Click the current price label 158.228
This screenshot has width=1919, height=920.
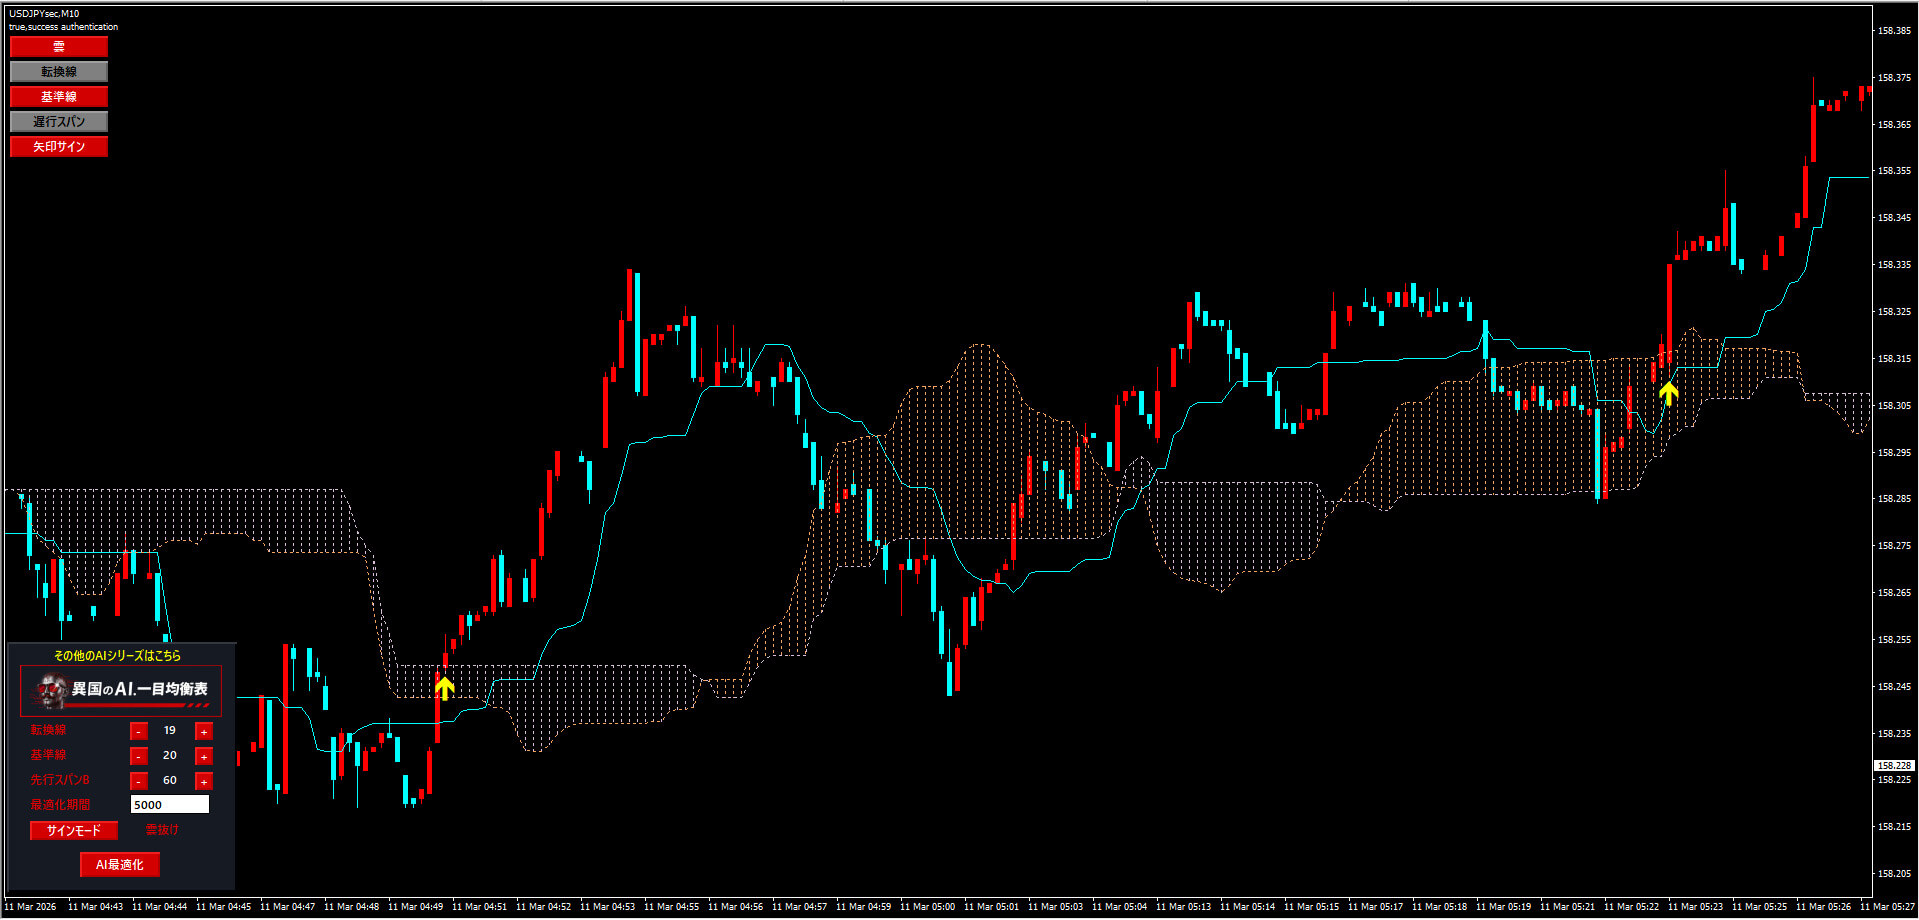point(1893,766)
